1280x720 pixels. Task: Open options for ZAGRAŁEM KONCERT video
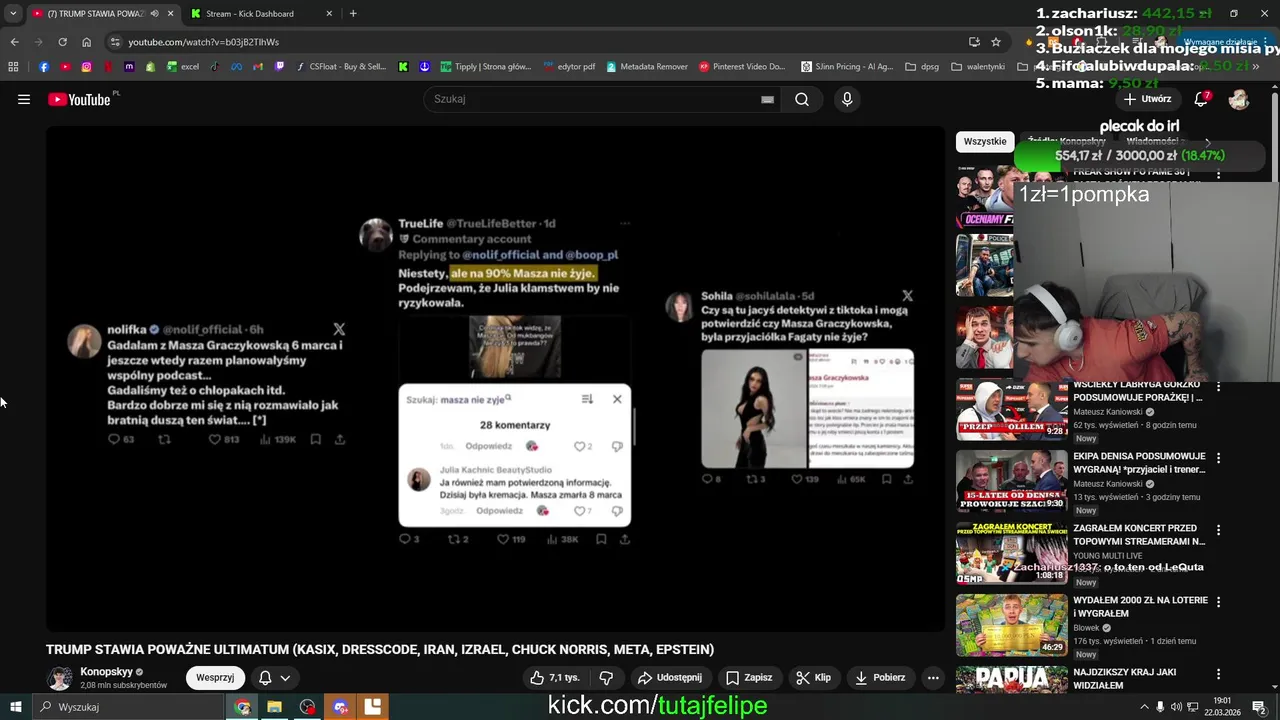point(1218,529)
